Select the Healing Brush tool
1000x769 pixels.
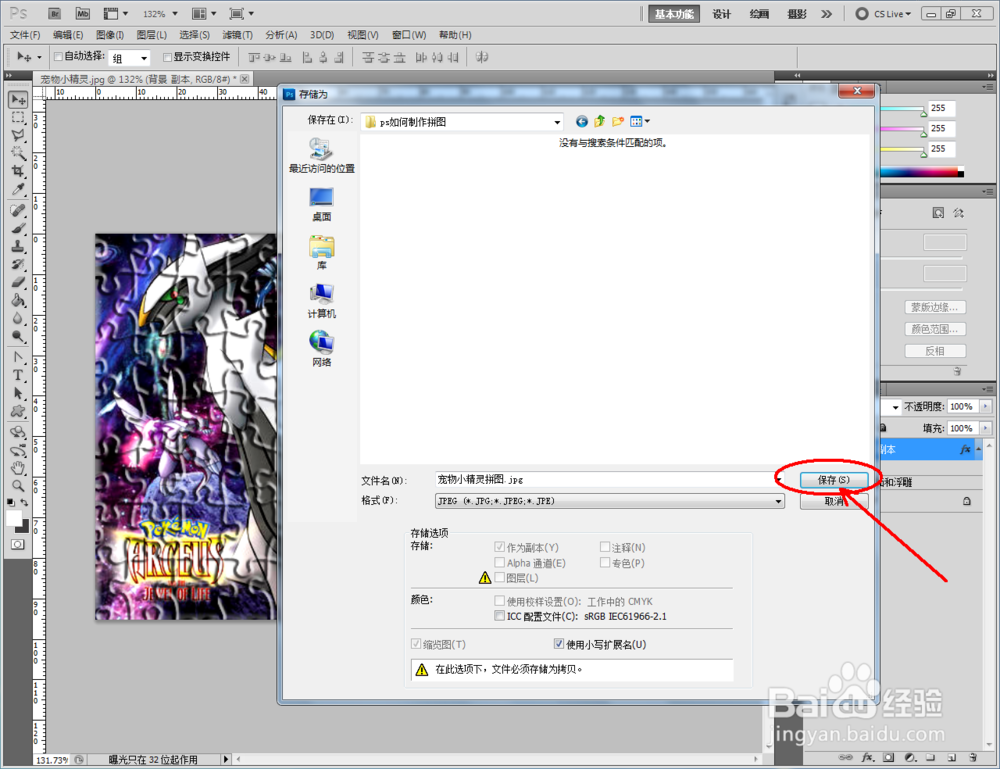(18, 210)
